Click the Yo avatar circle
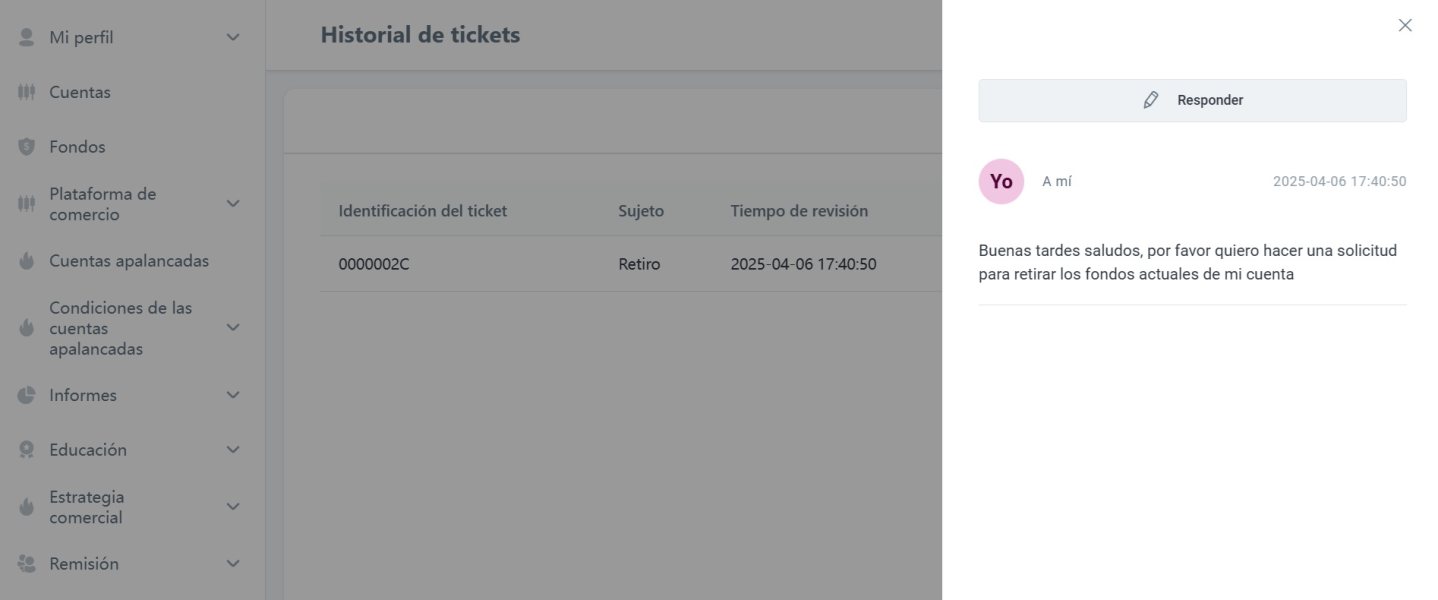The image size is (1438, 600). click(1001, 181)
